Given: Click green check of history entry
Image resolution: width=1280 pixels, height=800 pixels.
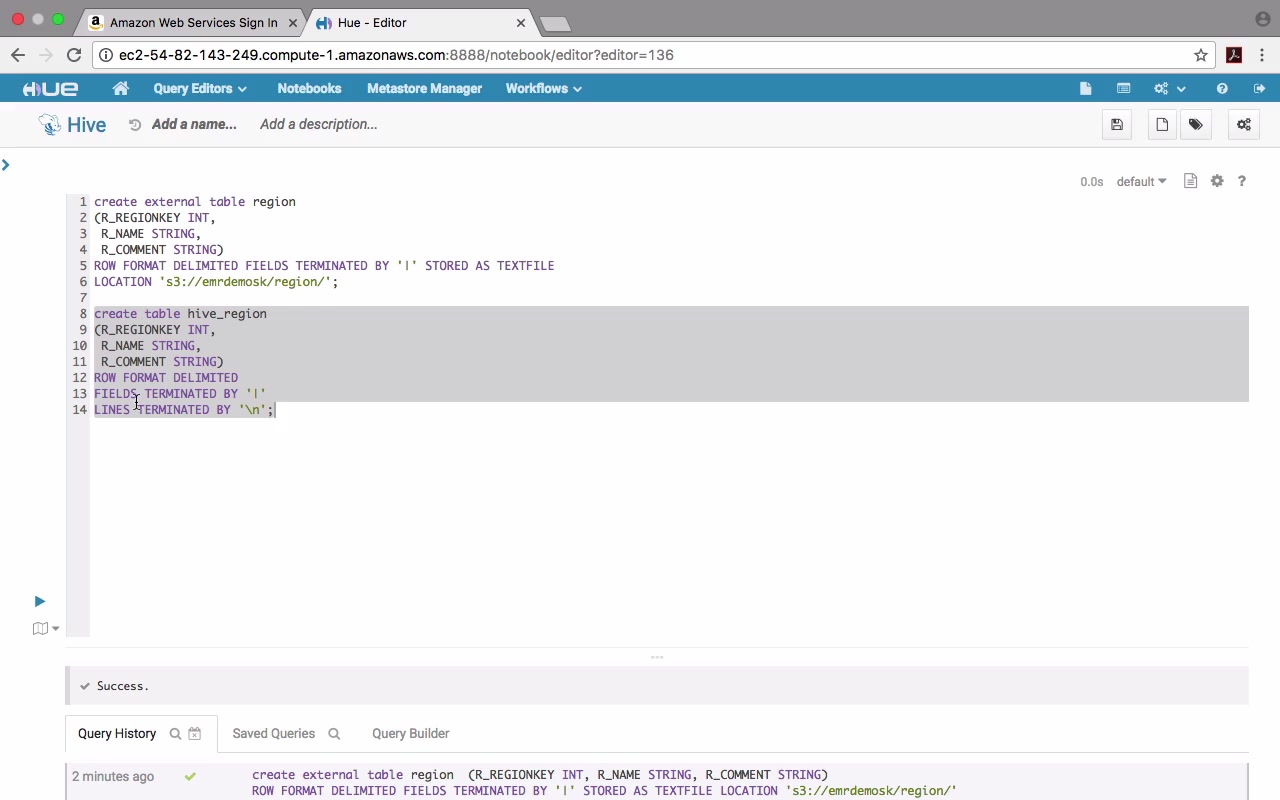Looking at the screenshot, I should pyautogui.click(x=190, y=776).
